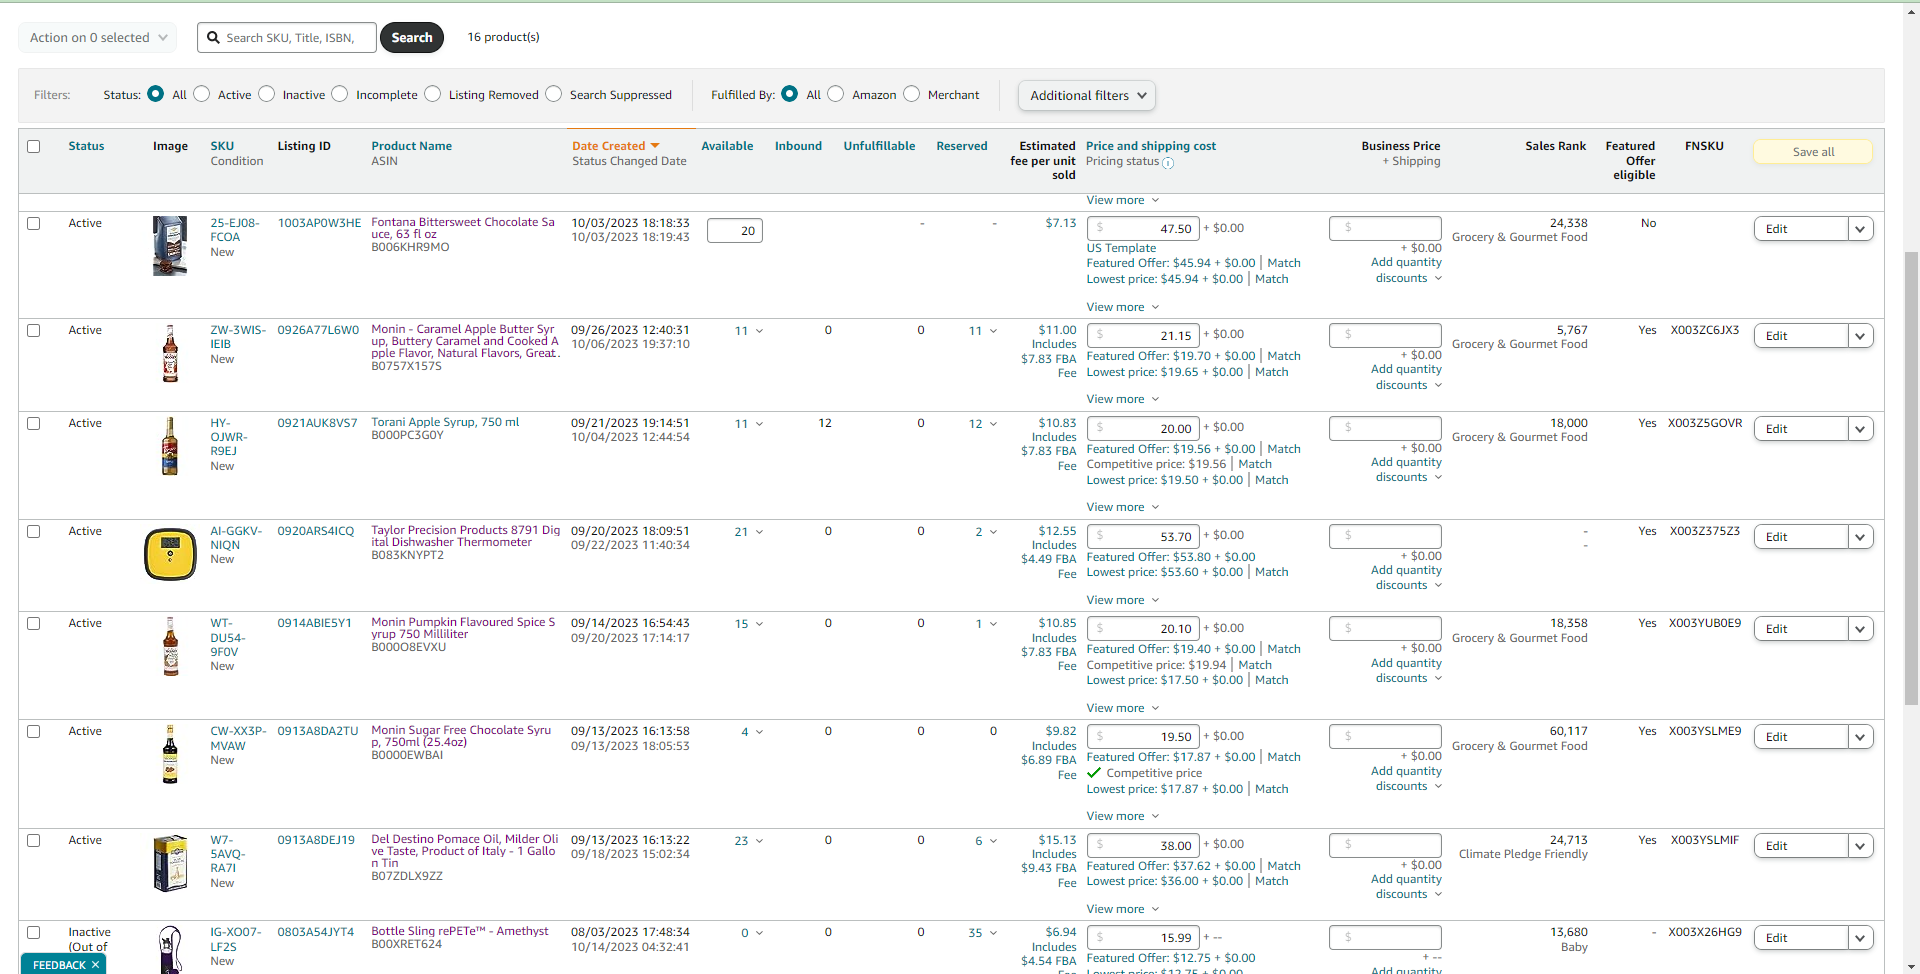Open the Bottle Sling Amethyst product image
The height and width of the screenshot is (974, 1920).
[x=170, y=950]
